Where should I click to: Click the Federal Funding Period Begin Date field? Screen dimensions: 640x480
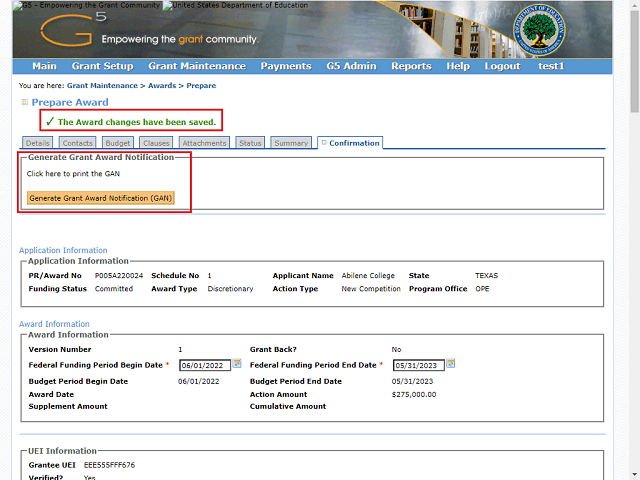(204, 365)
